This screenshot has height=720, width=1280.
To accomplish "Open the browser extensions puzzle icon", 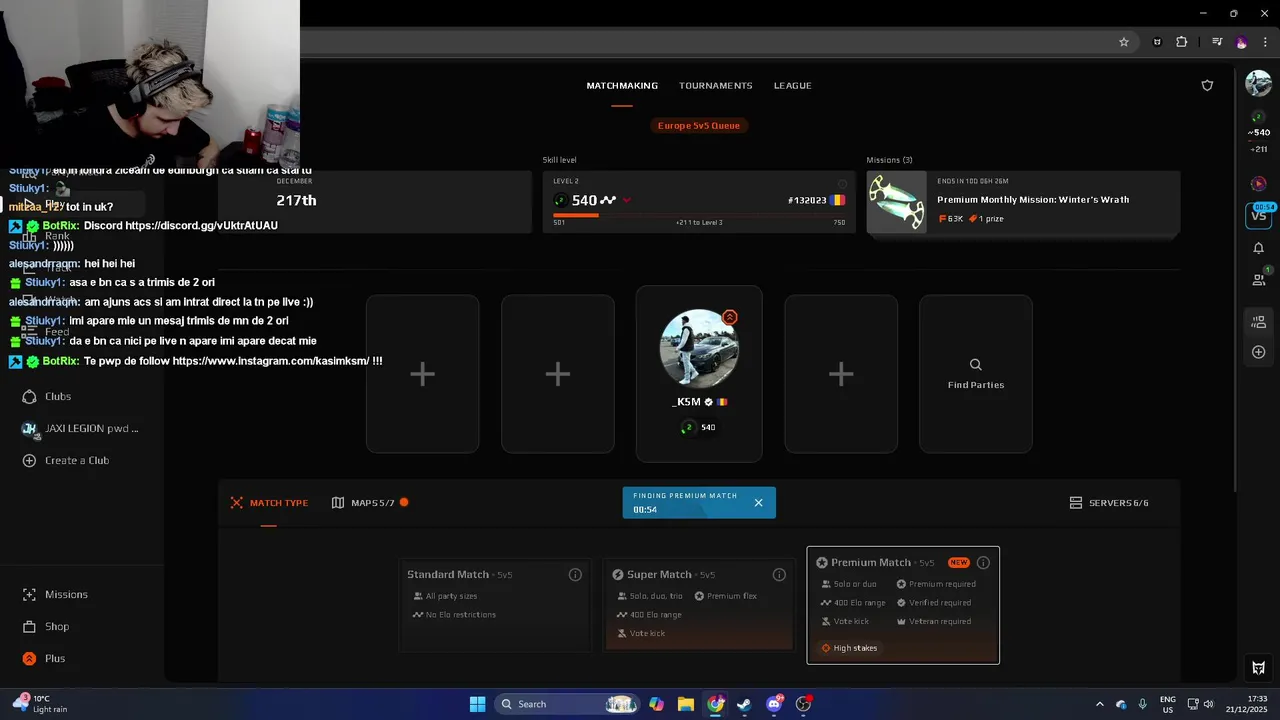I will [1181, 42].
